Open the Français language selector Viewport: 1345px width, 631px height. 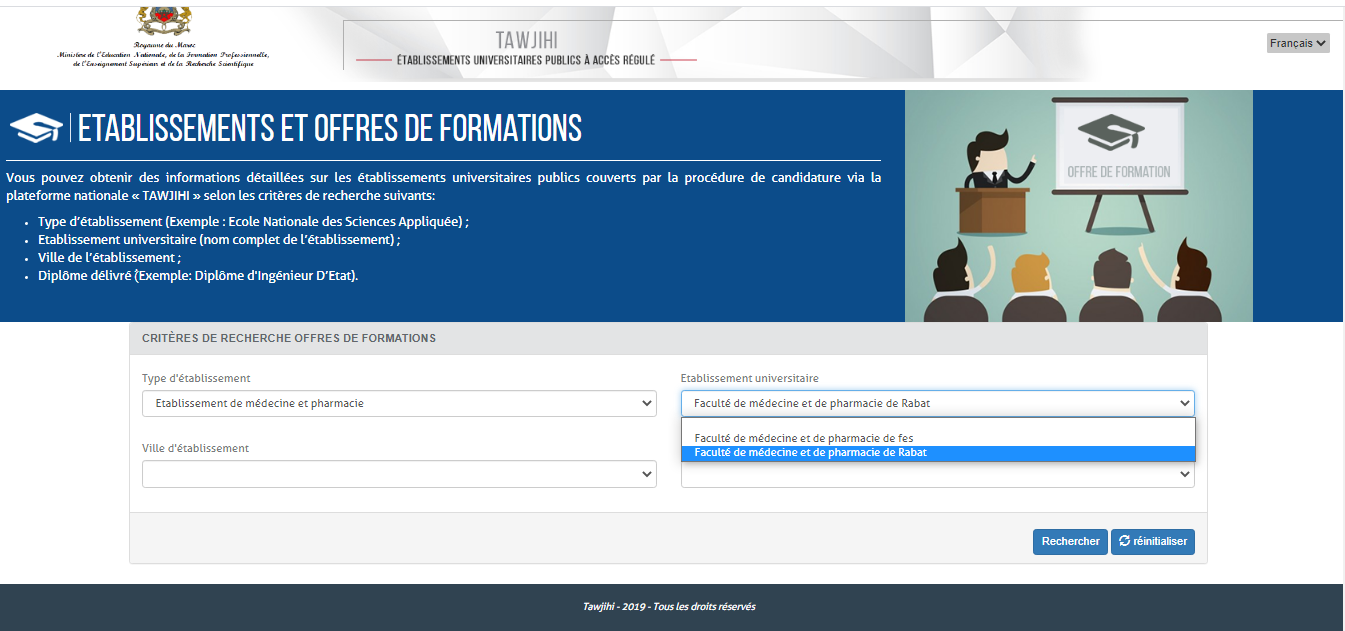[x=1298, y=43]
